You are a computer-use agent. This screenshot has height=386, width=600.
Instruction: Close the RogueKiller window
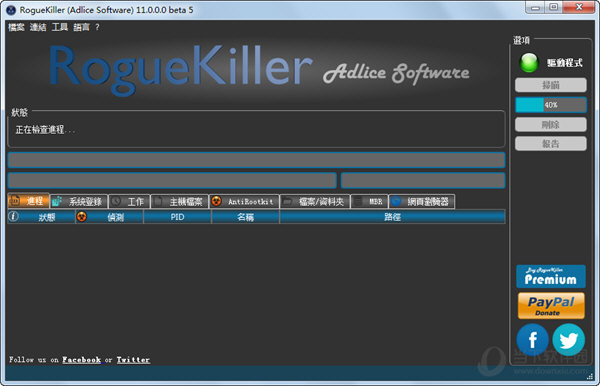pos(579,8)
